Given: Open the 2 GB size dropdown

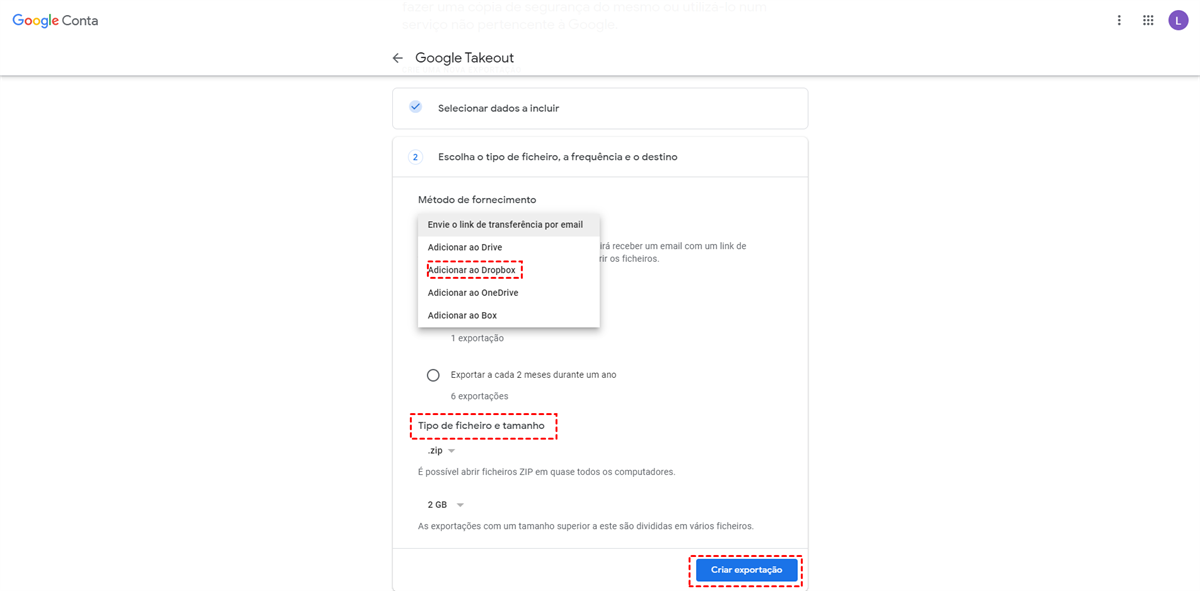Looking at the screenshot, I should 445,505.
